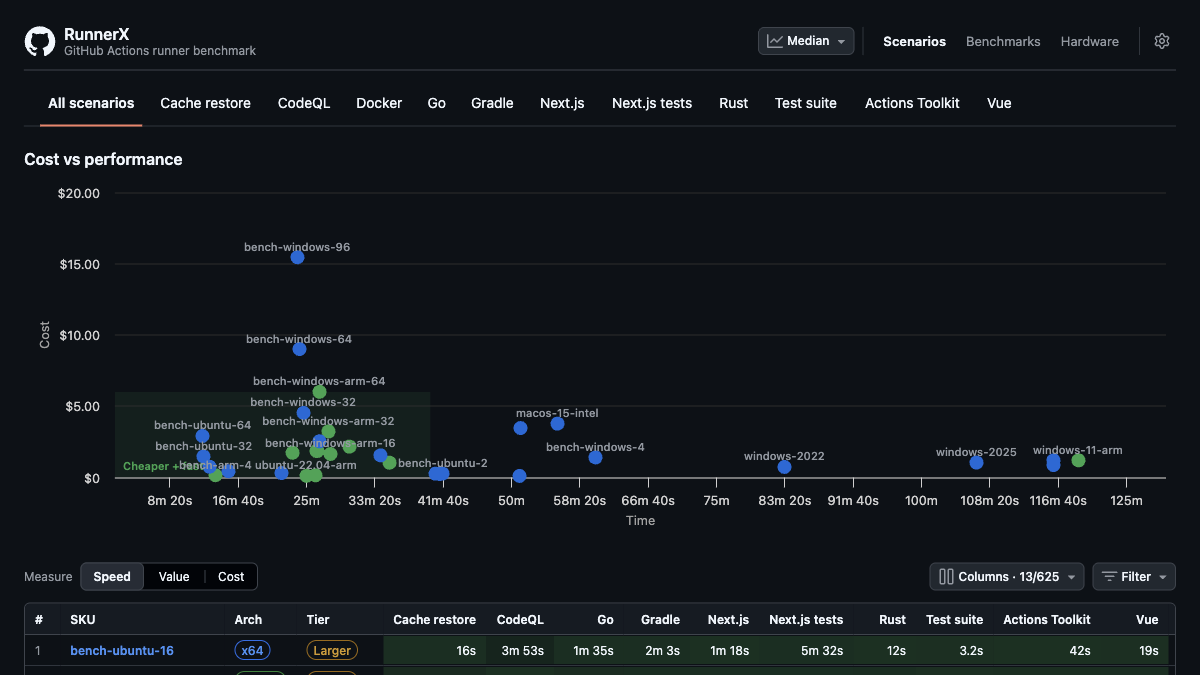
Task: Click the 1m 35s Go cell
Action: pyautogui.click(x=589, y=651)
